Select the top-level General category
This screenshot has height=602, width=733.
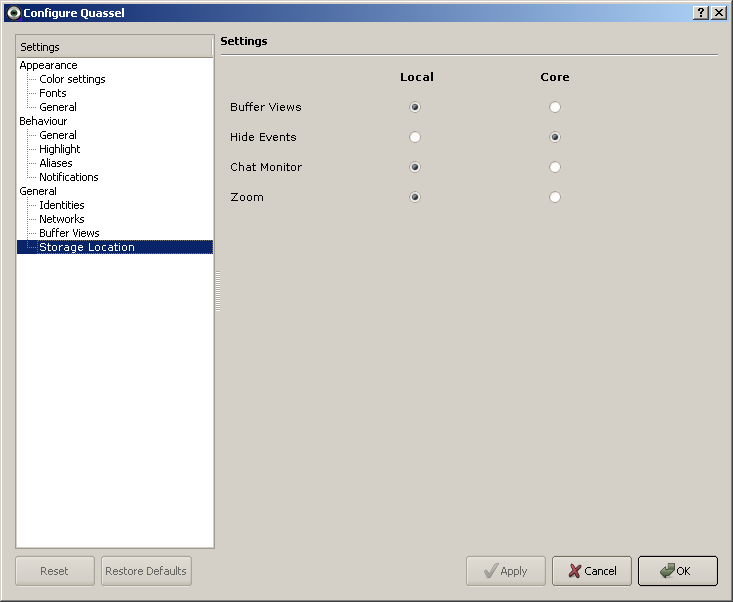click(x=38, y=191)
